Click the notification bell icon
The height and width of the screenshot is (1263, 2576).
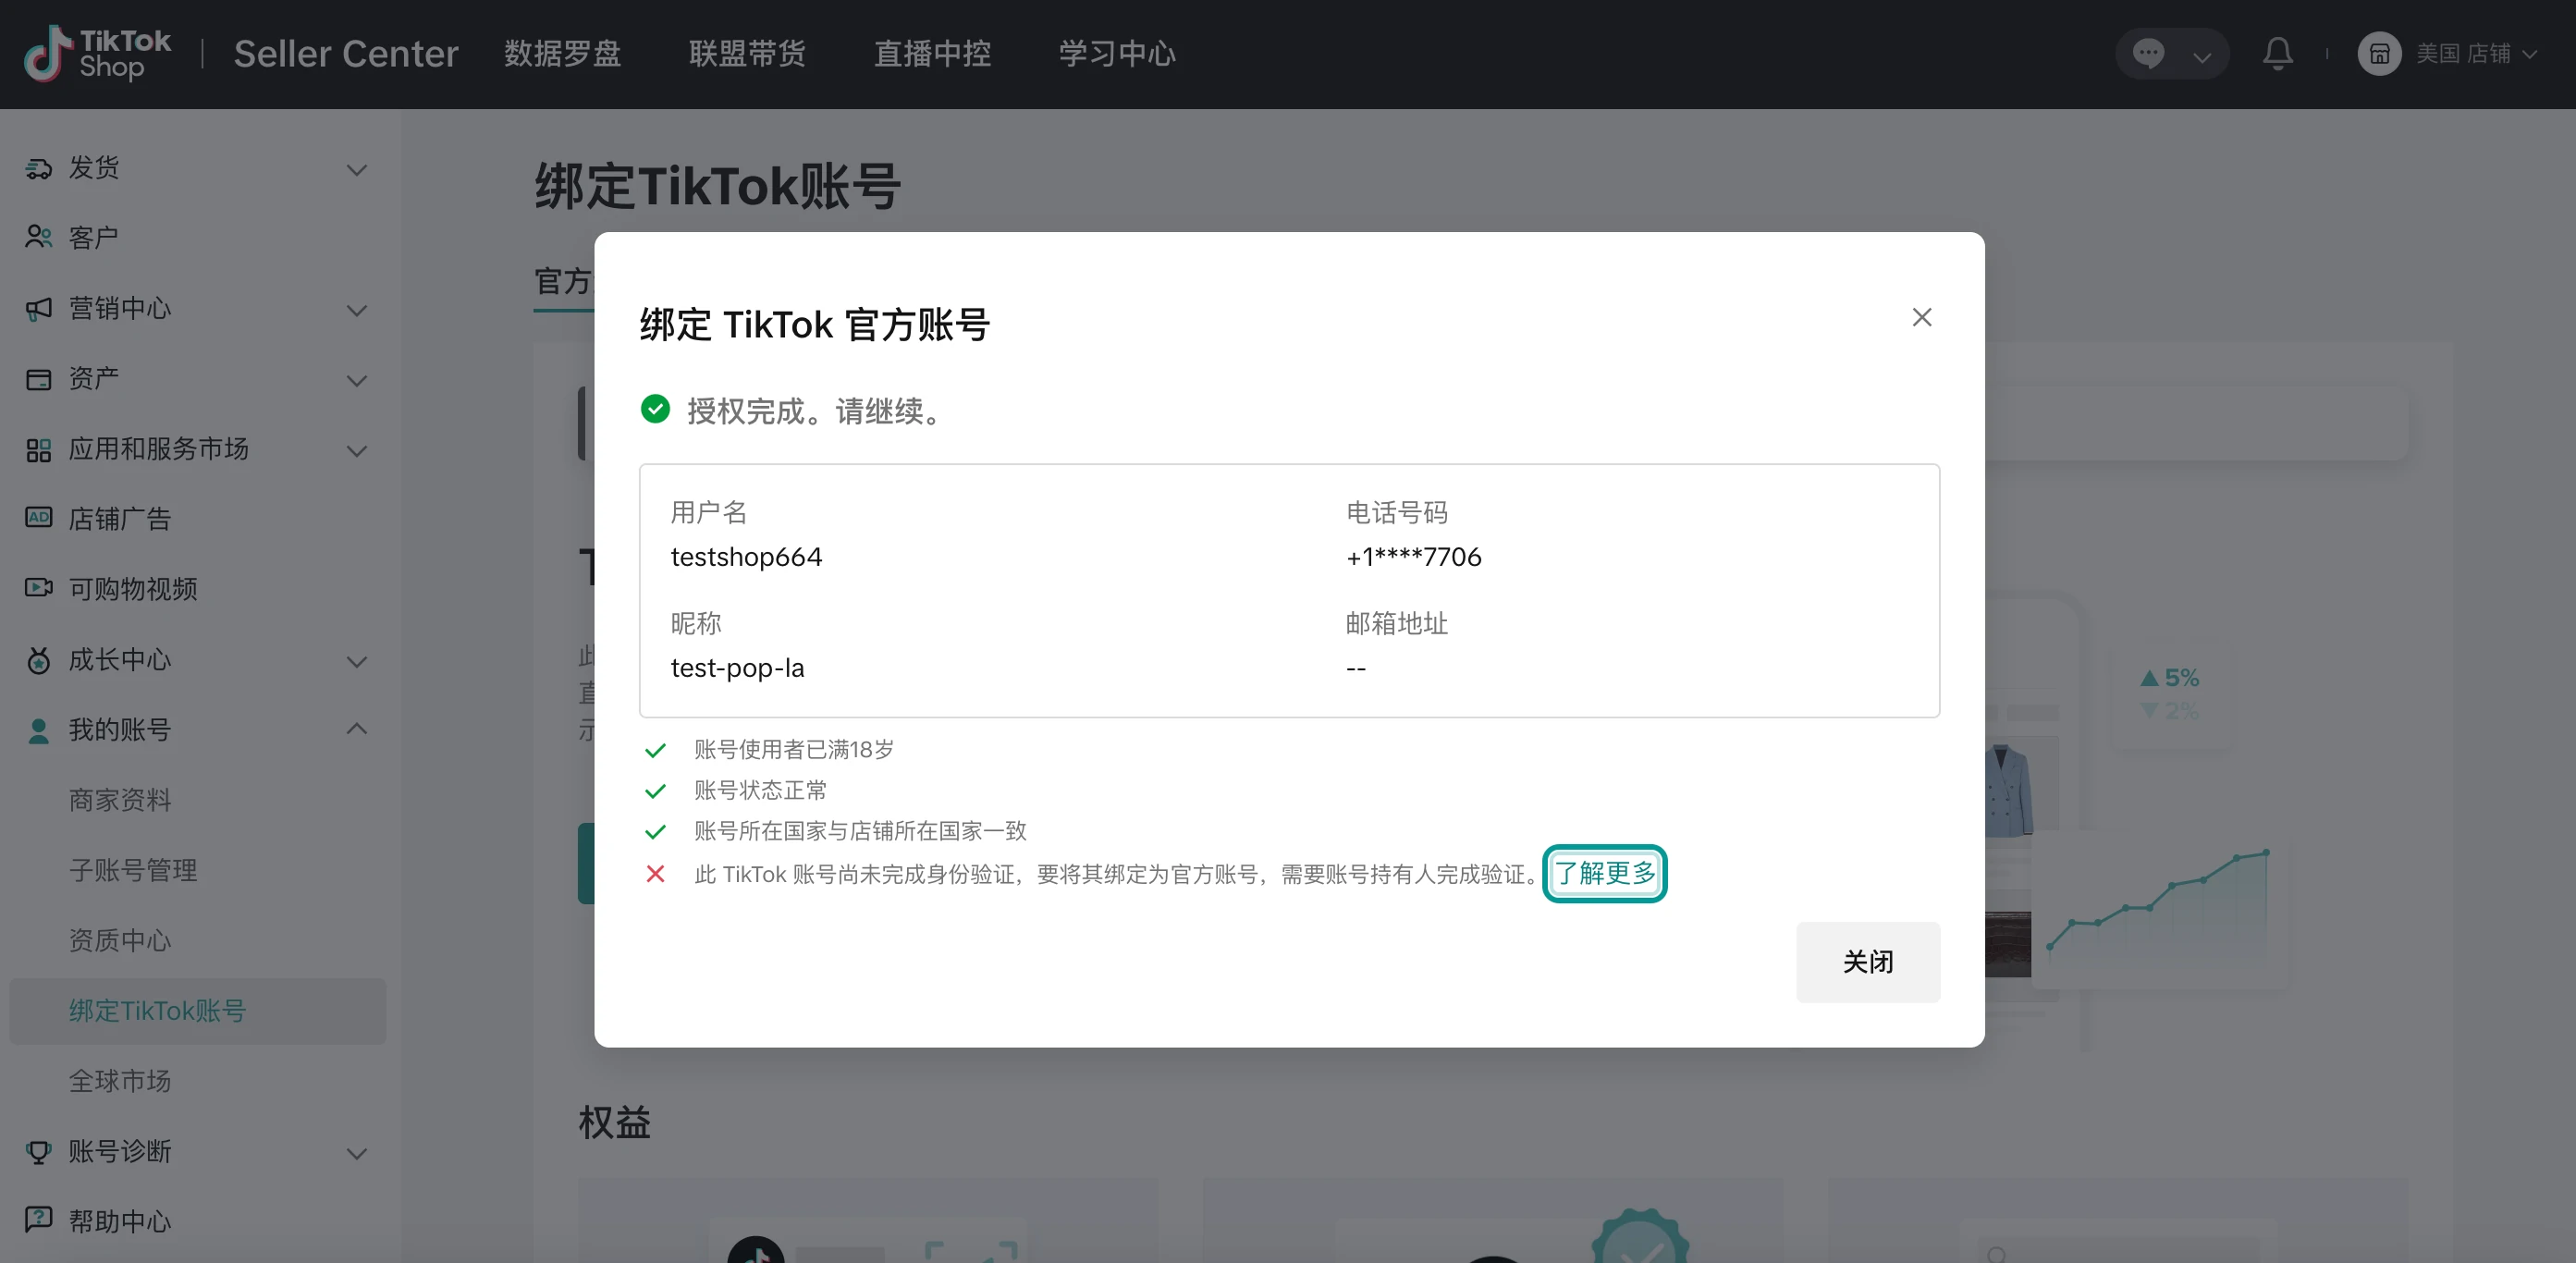(2277, 53)
